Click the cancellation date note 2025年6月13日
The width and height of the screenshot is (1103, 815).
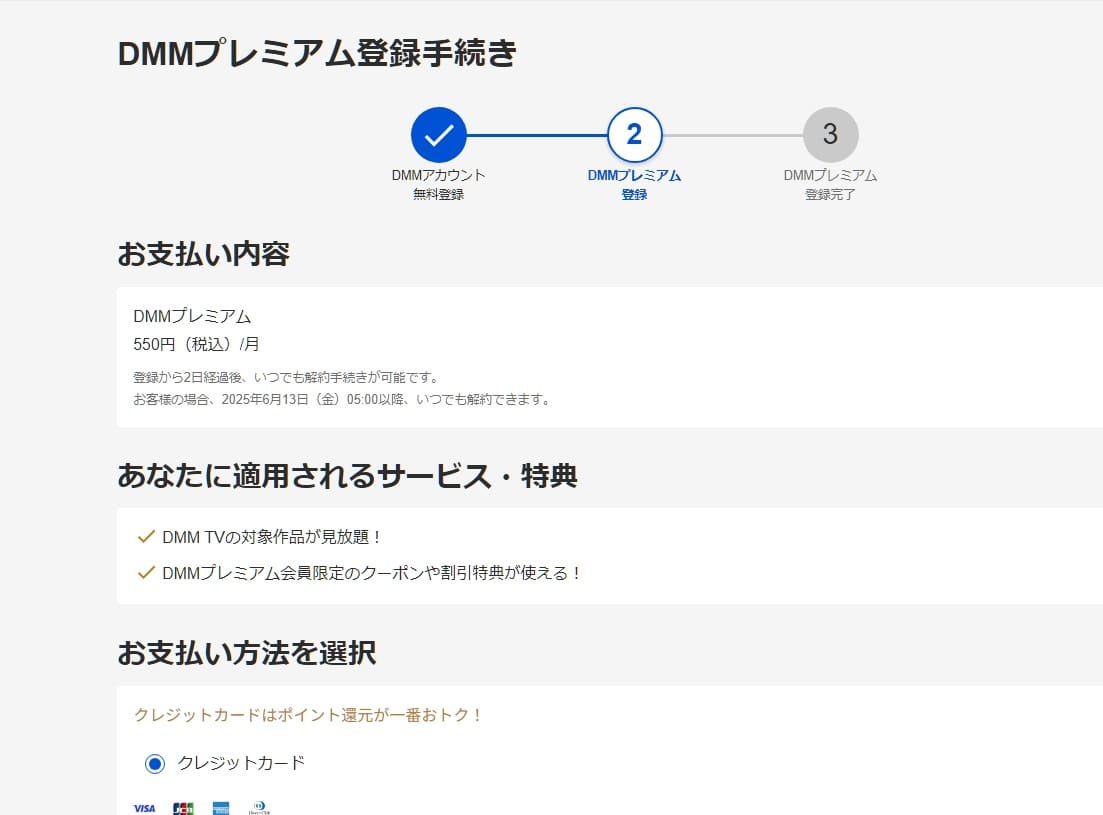tap(342, 399)
